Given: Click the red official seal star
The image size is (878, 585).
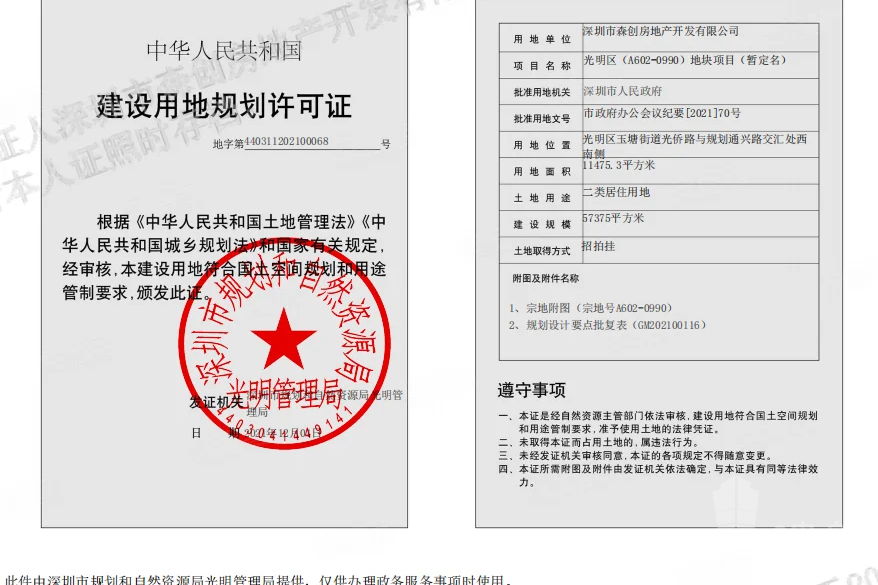Looking at the screenshot, I should (284, 338).
